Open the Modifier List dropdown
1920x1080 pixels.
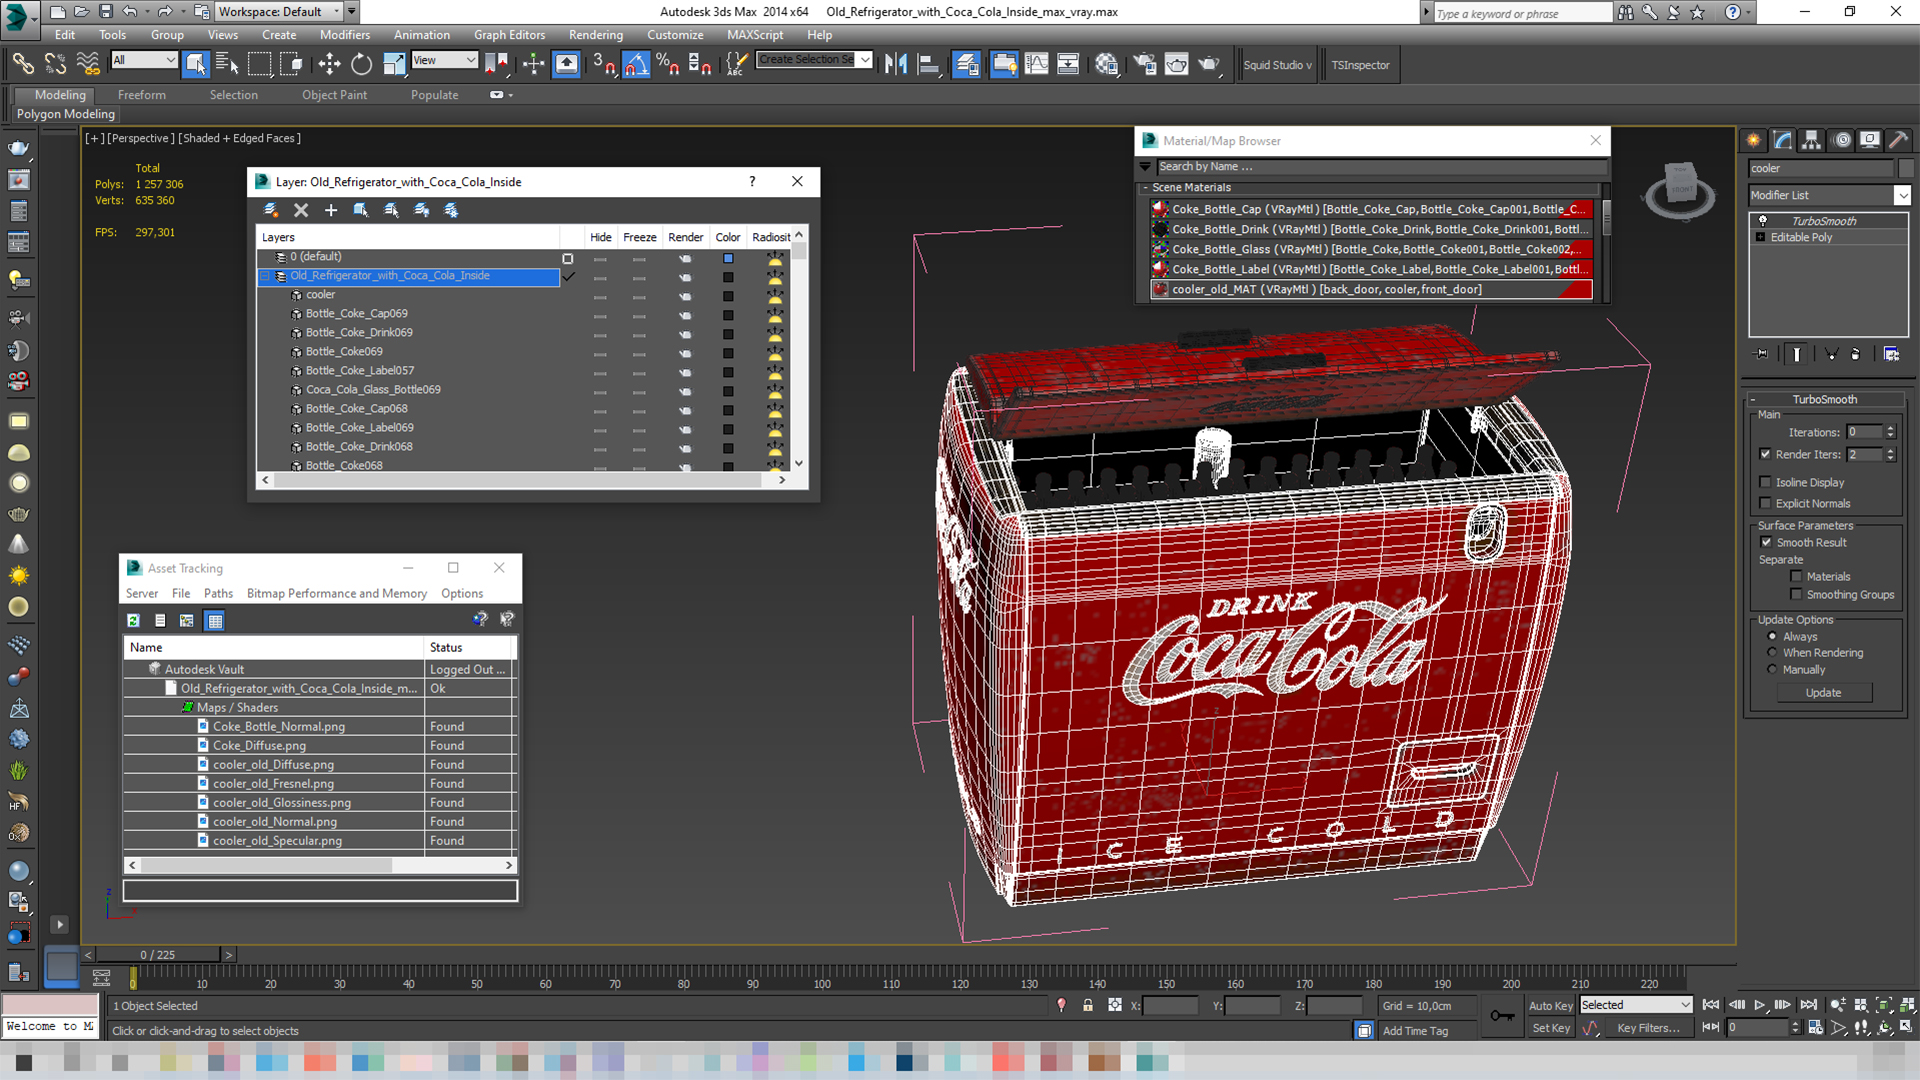[x=1829, y=195]
